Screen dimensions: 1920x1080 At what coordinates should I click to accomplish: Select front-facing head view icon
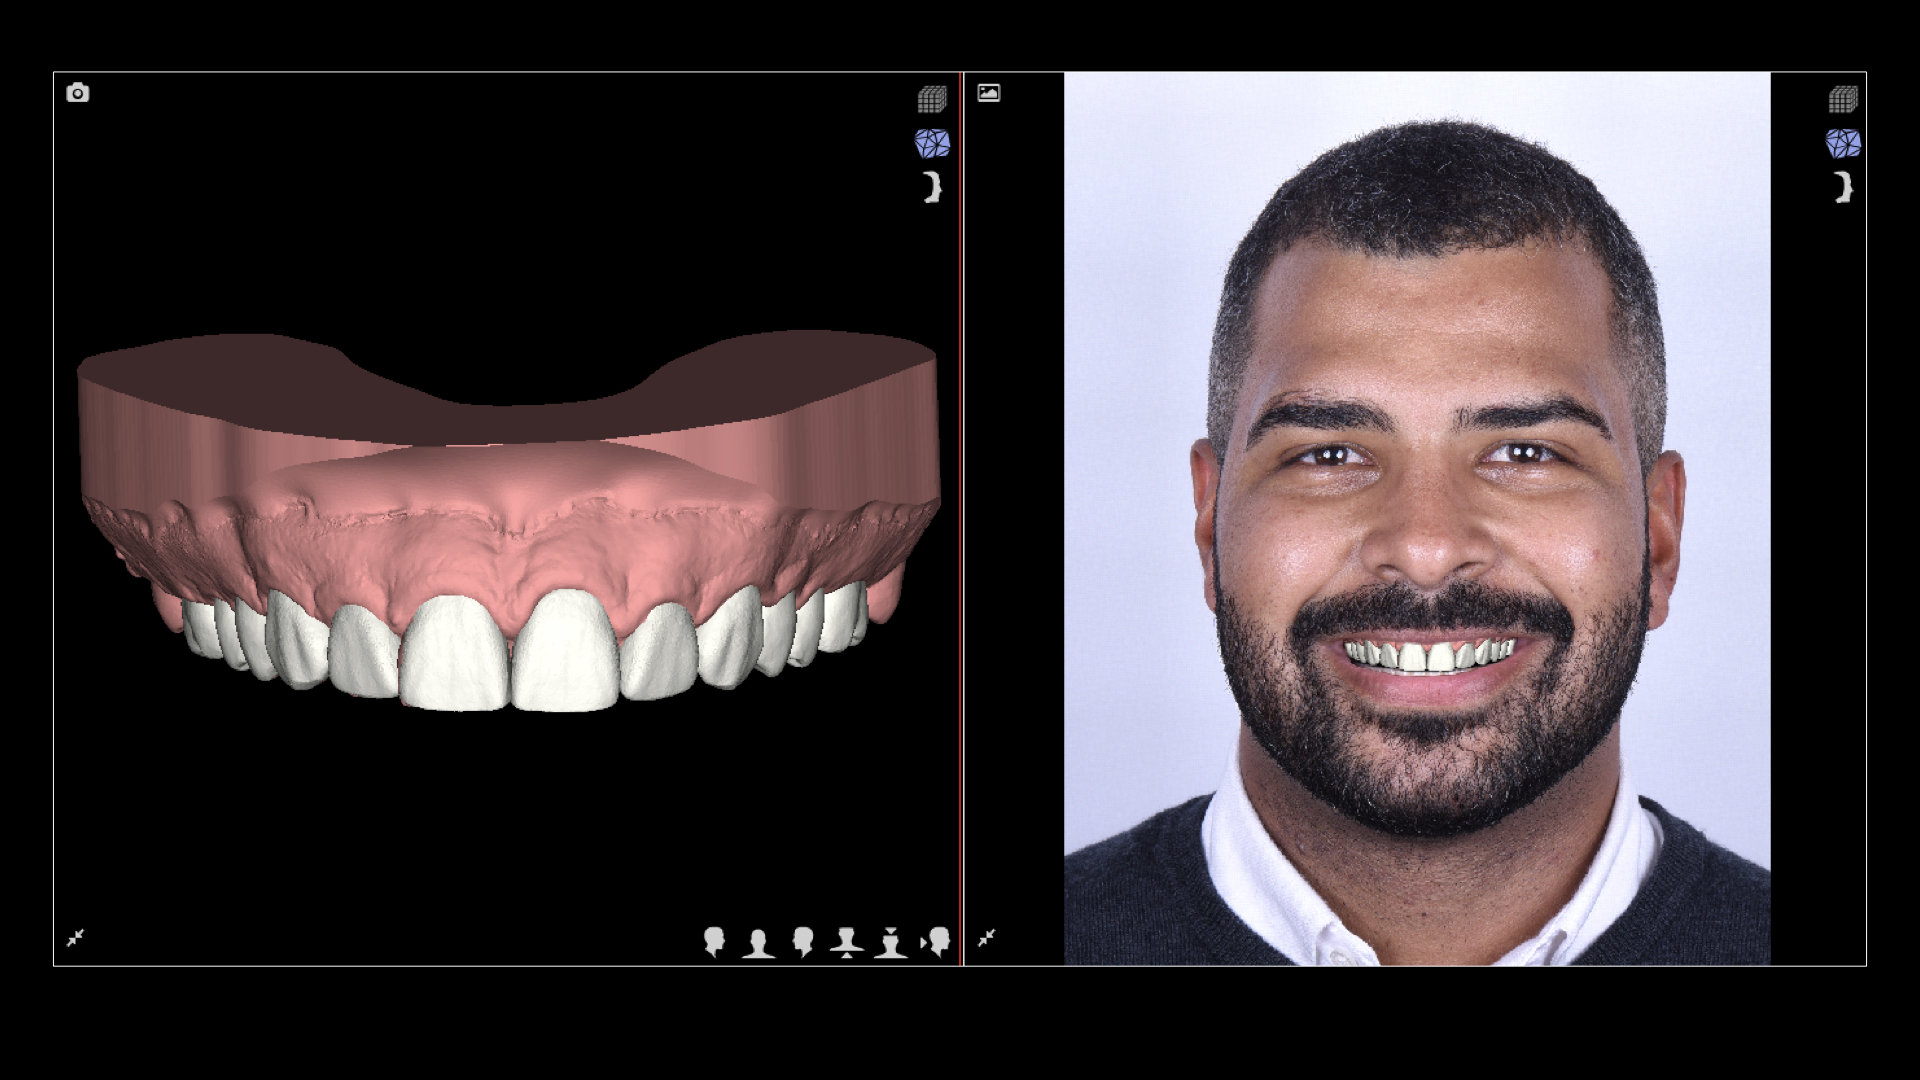click(758, 942)
